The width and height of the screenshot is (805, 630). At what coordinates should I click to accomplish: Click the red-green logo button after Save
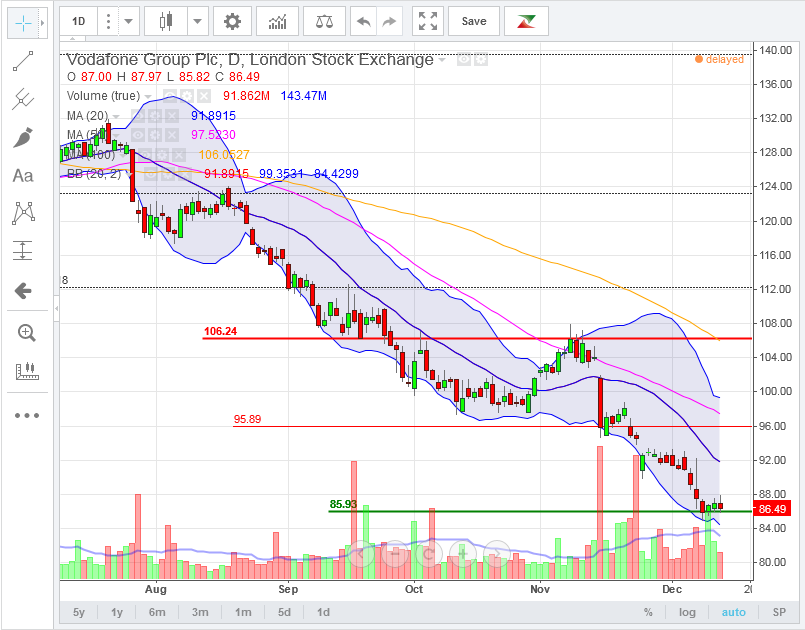click(526, 22)
